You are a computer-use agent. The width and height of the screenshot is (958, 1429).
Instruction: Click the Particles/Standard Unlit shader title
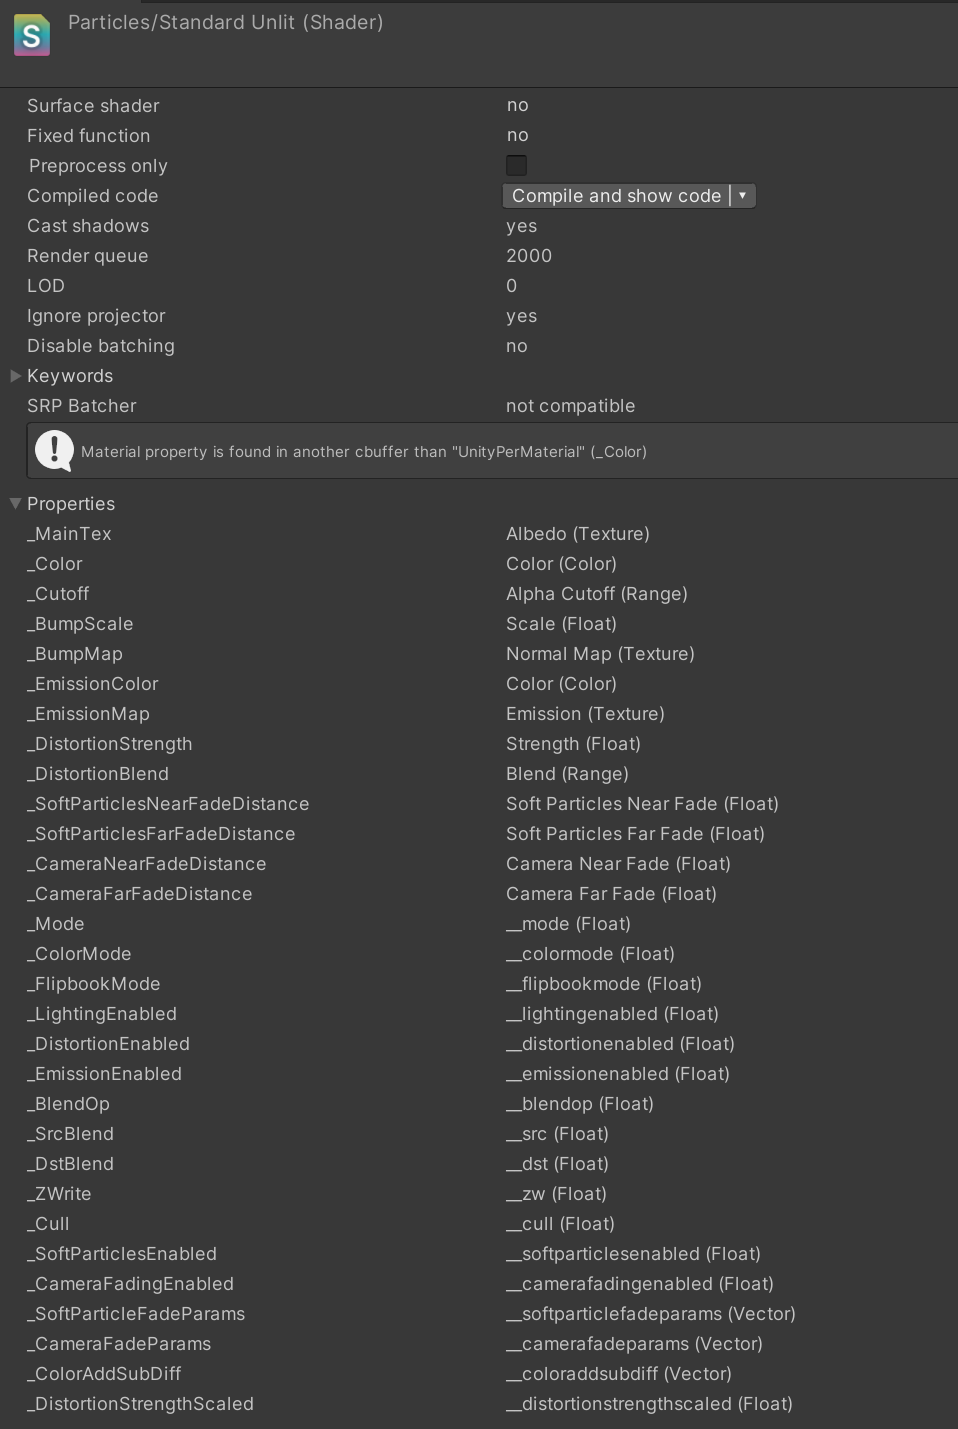pyautogui.click(x=225, y=22)
